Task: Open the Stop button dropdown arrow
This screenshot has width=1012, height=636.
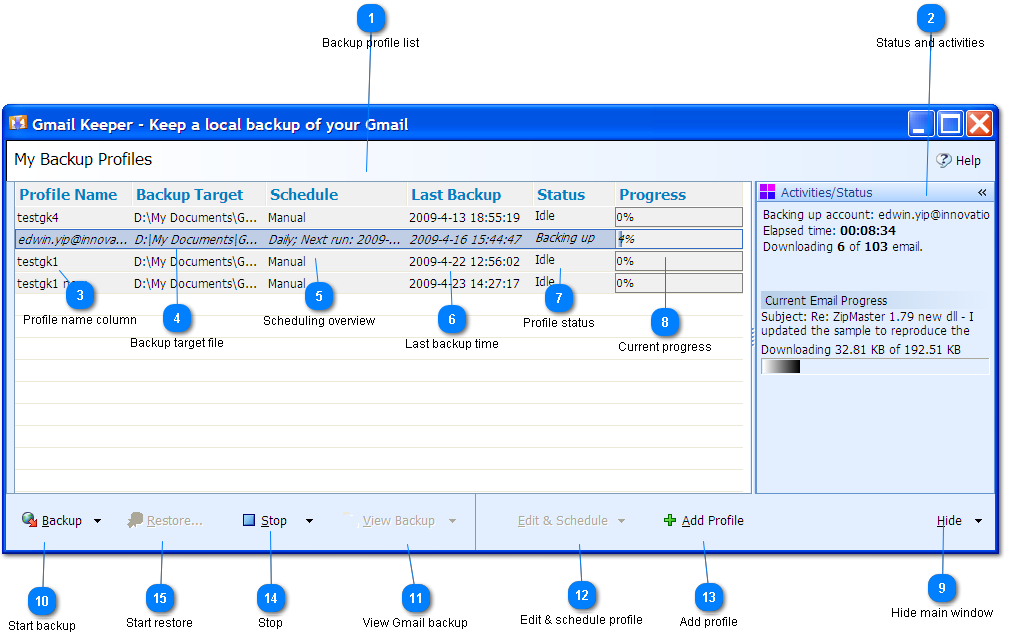Action: pyautogui.click(x=309, y=521)
